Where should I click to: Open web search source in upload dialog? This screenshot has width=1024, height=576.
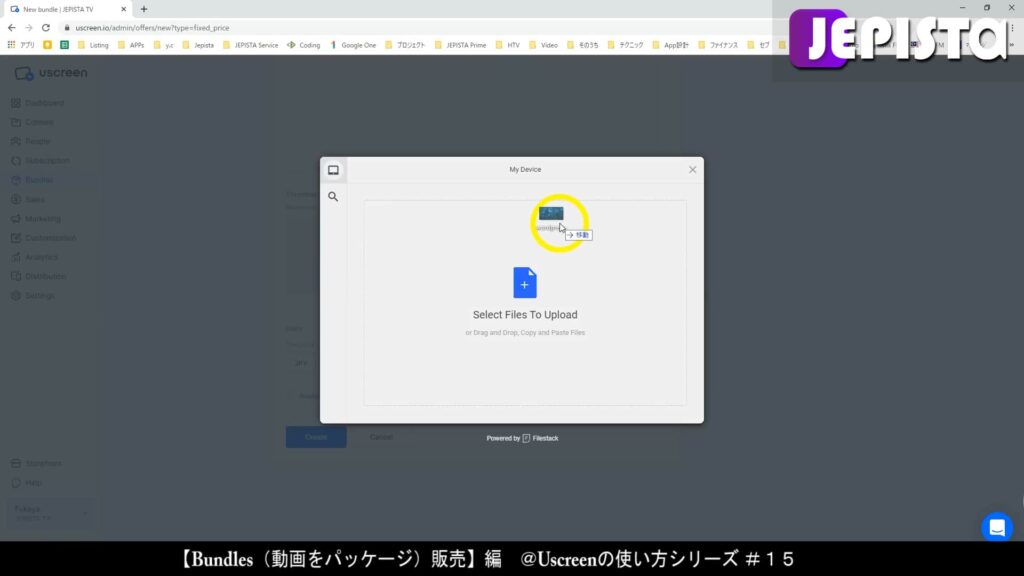333,197
